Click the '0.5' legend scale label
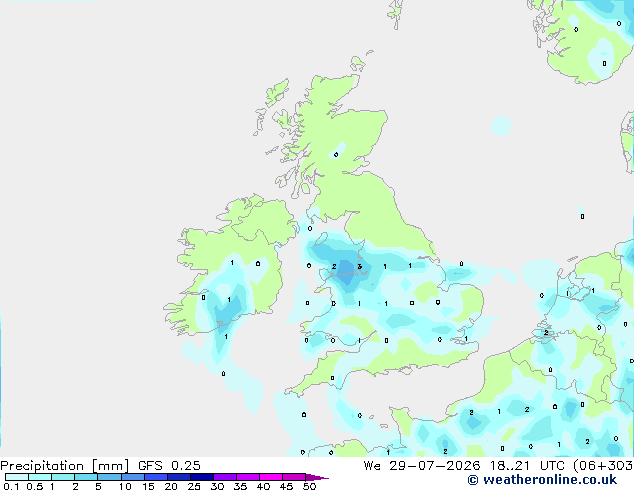This screenshot has height=490, width=634. (34, 486)
